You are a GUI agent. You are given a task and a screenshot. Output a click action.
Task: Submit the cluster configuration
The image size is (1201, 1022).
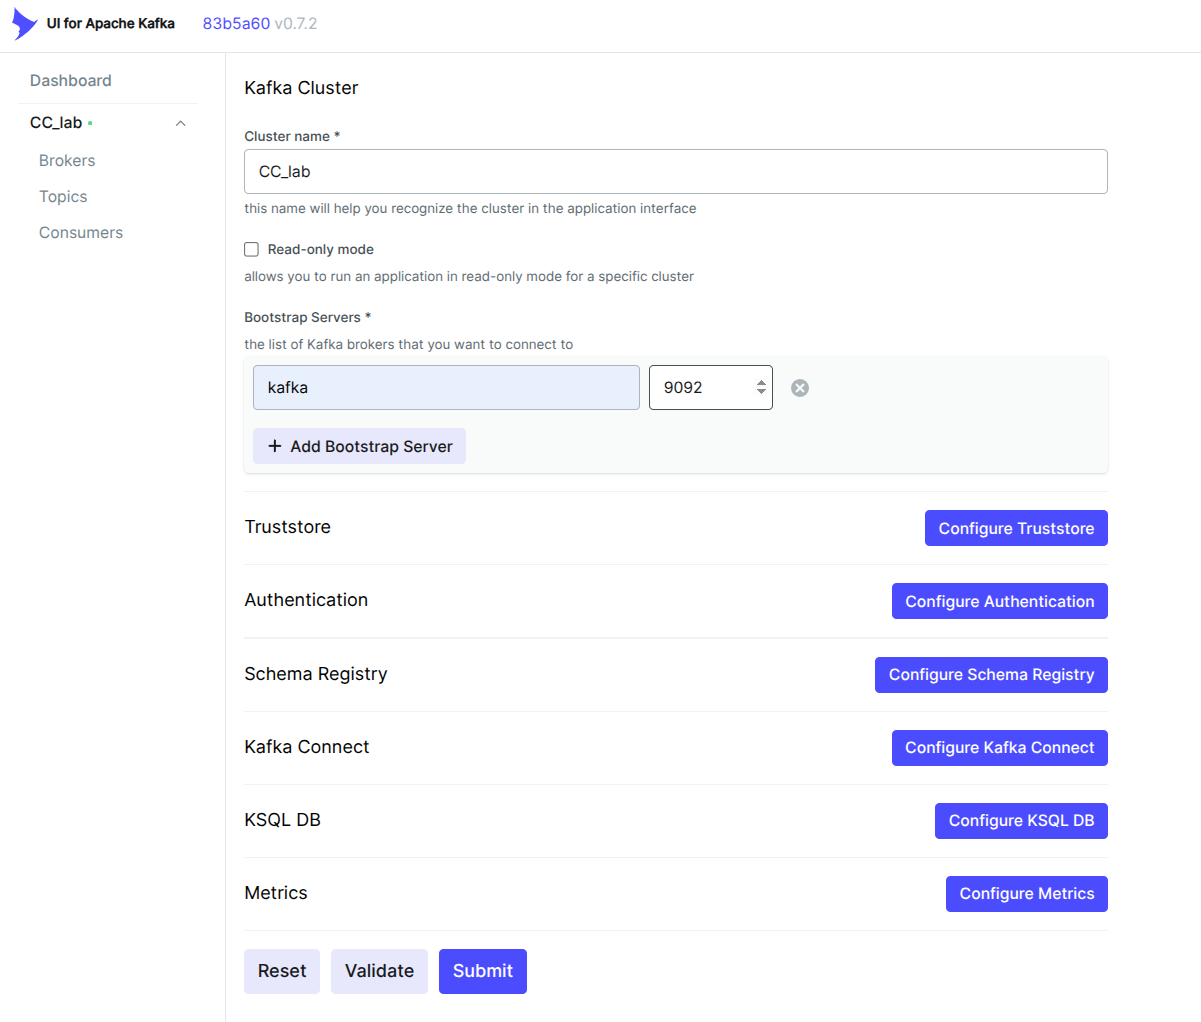coord(483,971)
